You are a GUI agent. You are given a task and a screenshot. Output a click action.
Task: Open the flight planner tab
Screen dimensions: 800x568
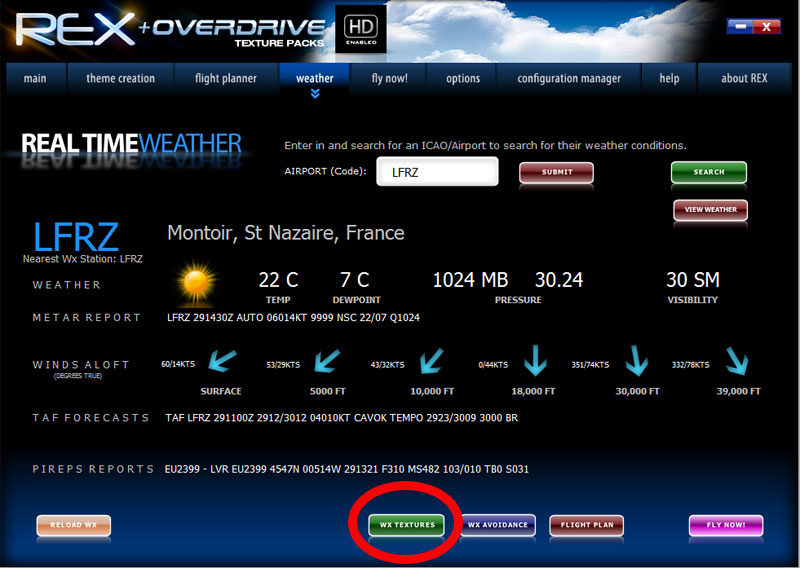[x=226, y=78]
